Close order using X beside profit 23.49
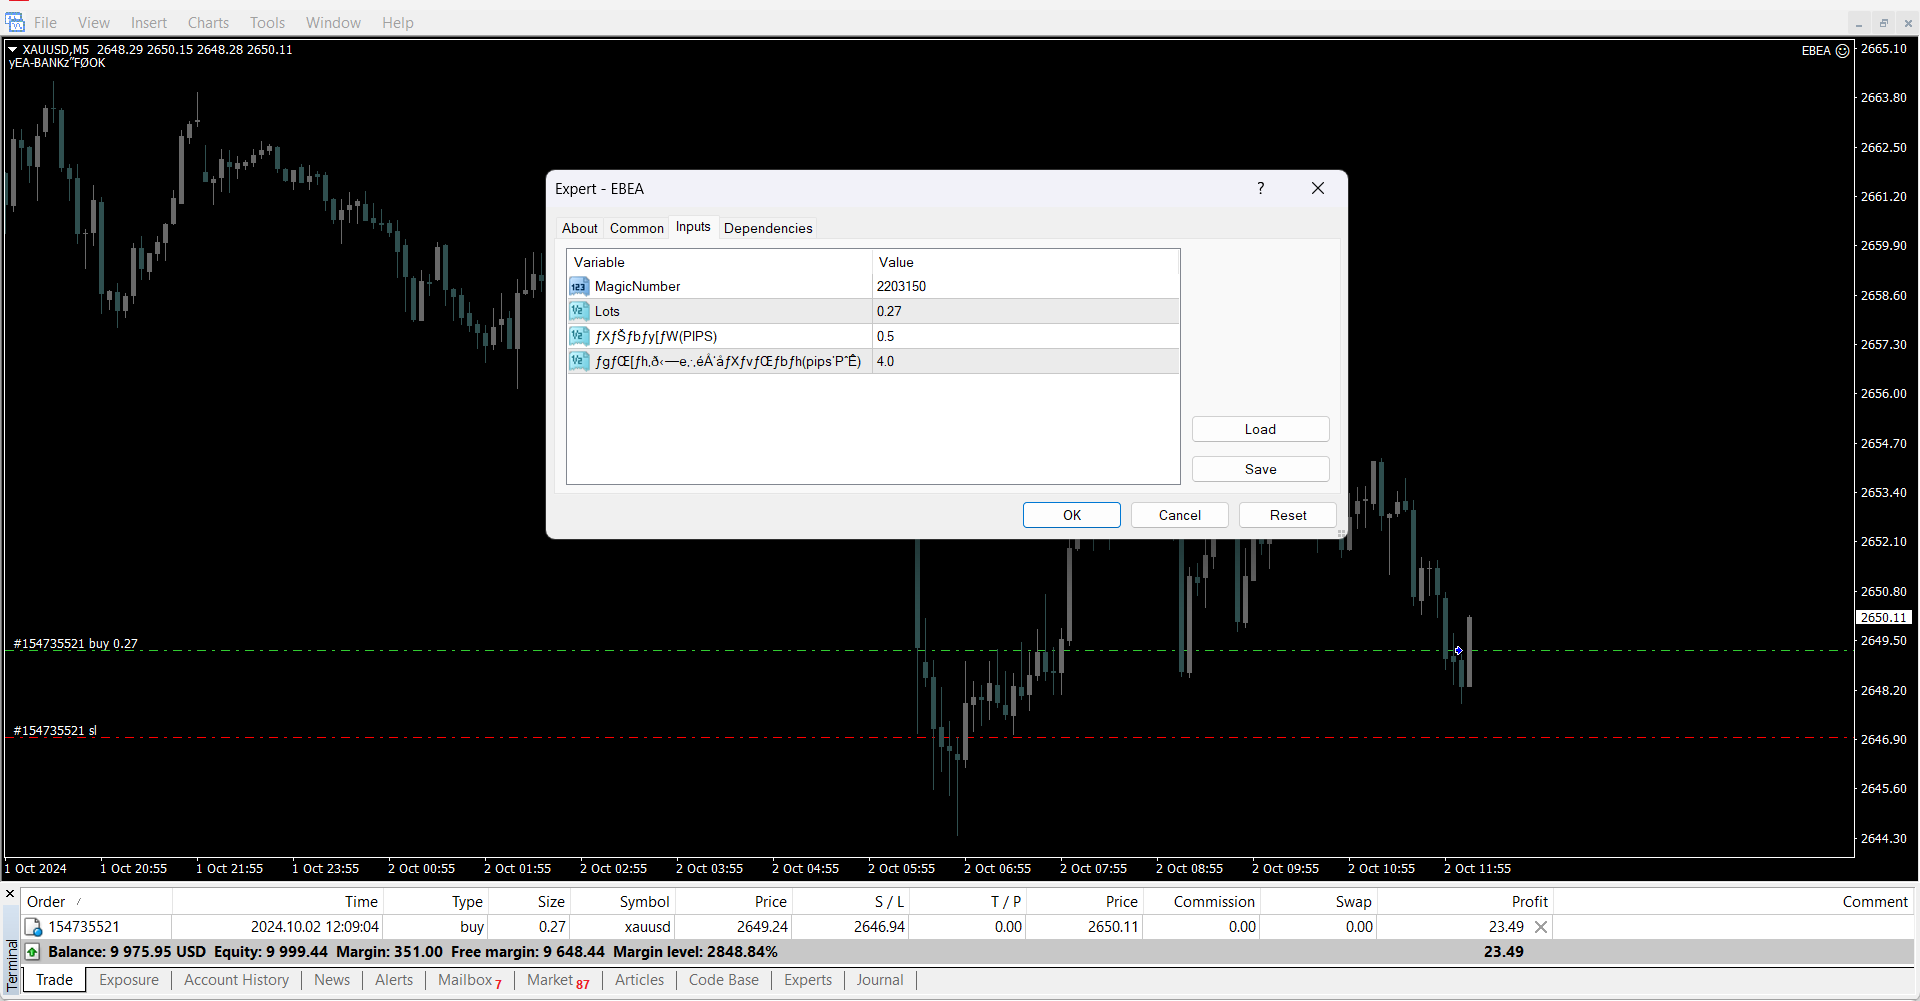 coord(1541,927)
